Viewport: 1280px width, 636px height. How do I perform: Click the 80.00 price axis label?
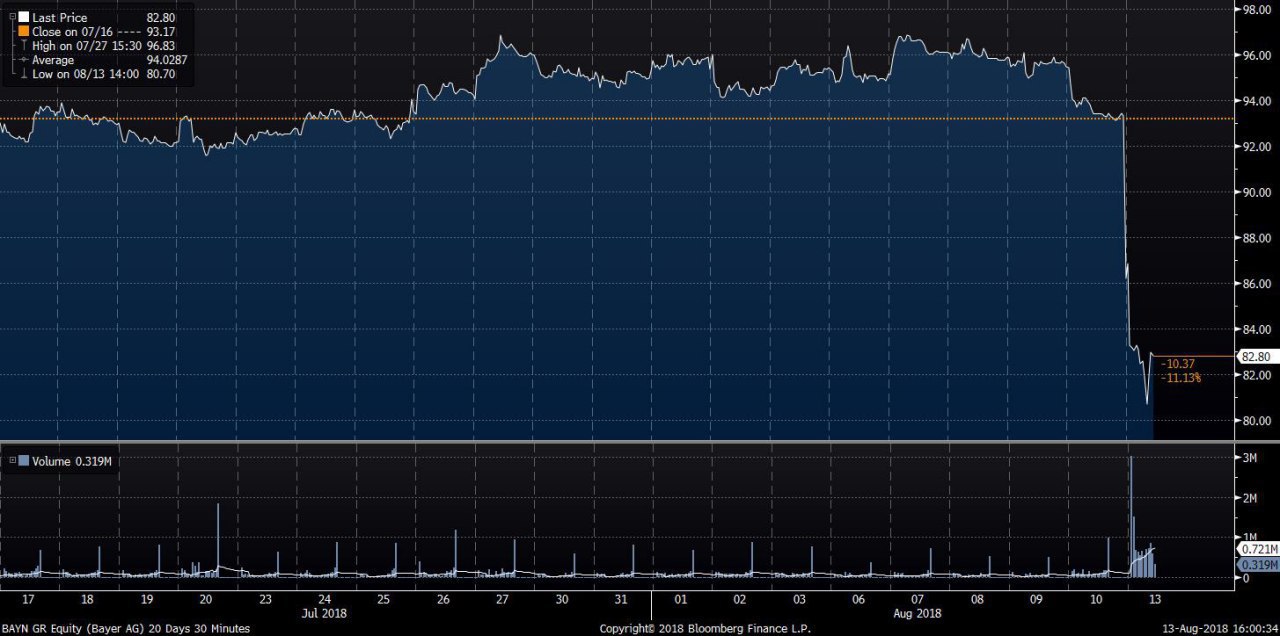pos(1256,421)
